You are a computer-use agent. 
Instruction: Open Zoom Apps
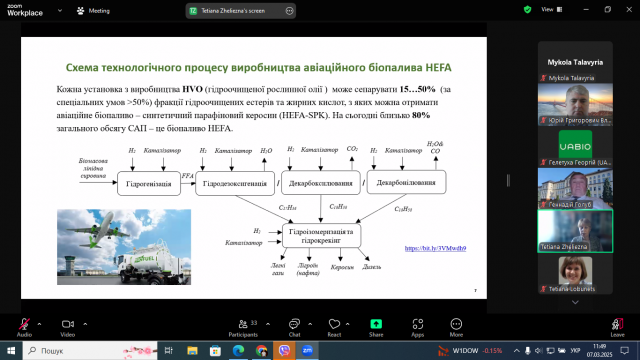pyautogui.click(x=418, y=327)
